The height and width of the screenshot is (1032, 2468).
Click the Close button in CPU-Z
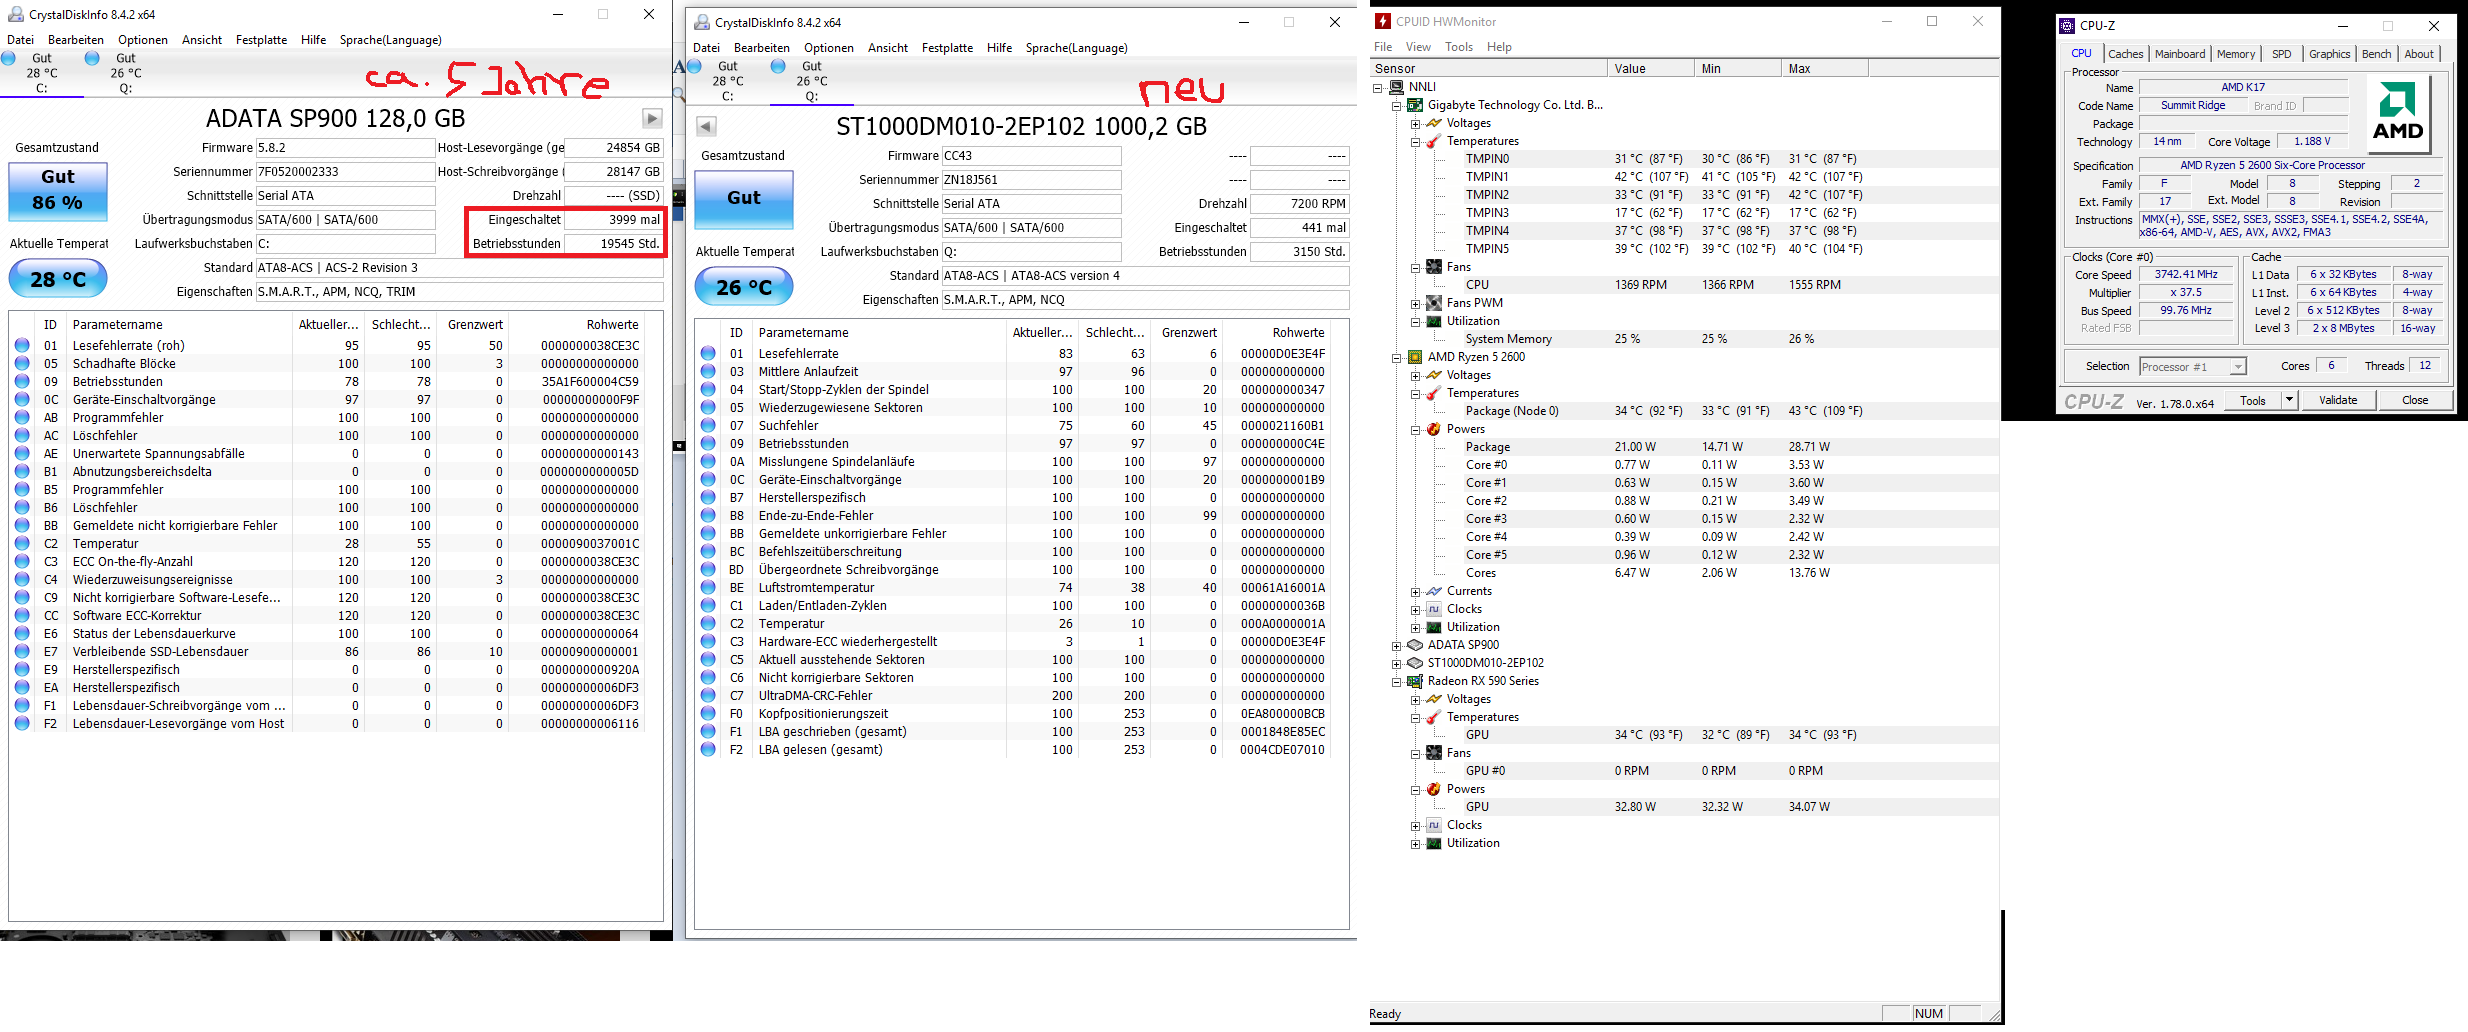[2415, 400]
